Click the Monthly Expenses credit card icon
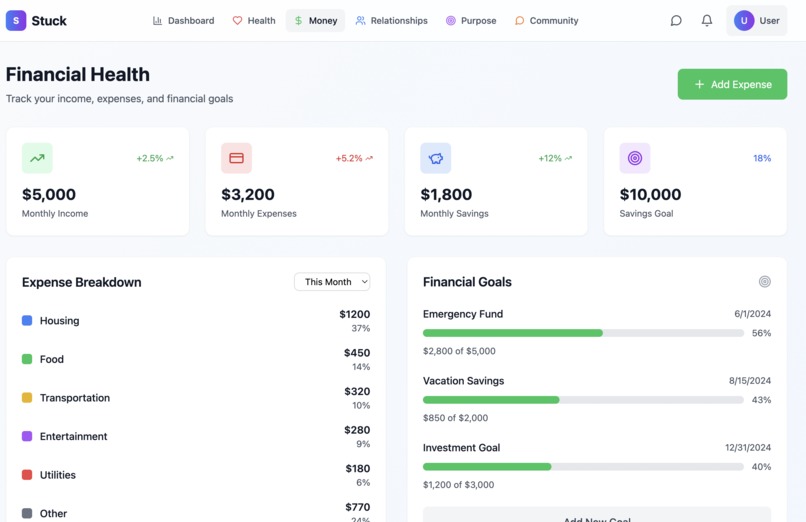Image resolution: width=806 pixels, height=522 pixels. tap(236, 158)
